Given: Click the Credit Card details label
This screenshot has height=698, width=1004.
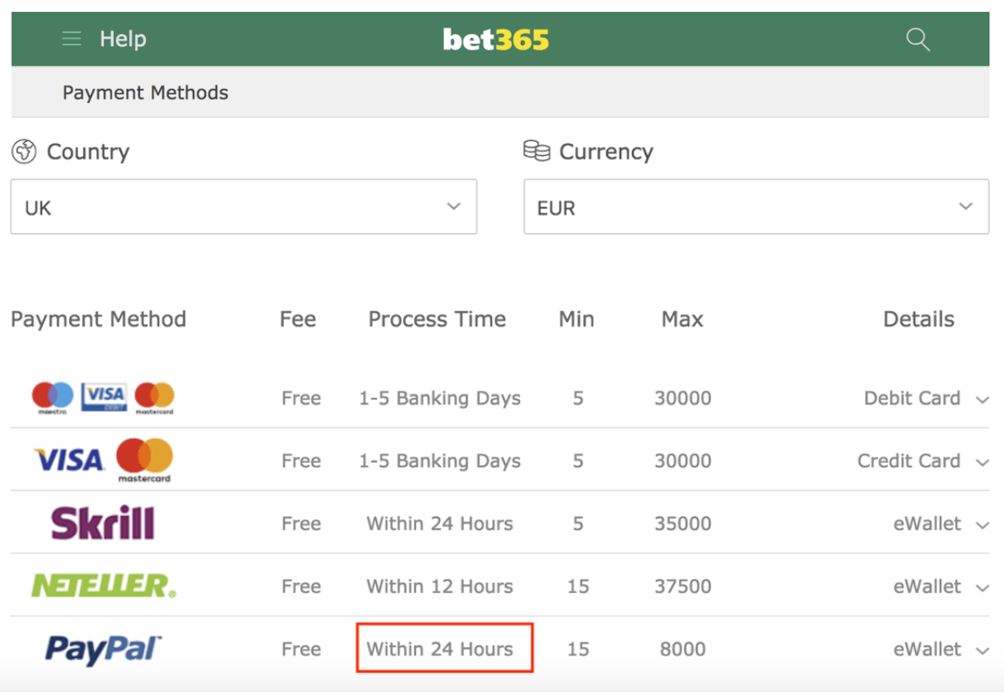Looking at the screenshot, I should (x=909, y=460).
